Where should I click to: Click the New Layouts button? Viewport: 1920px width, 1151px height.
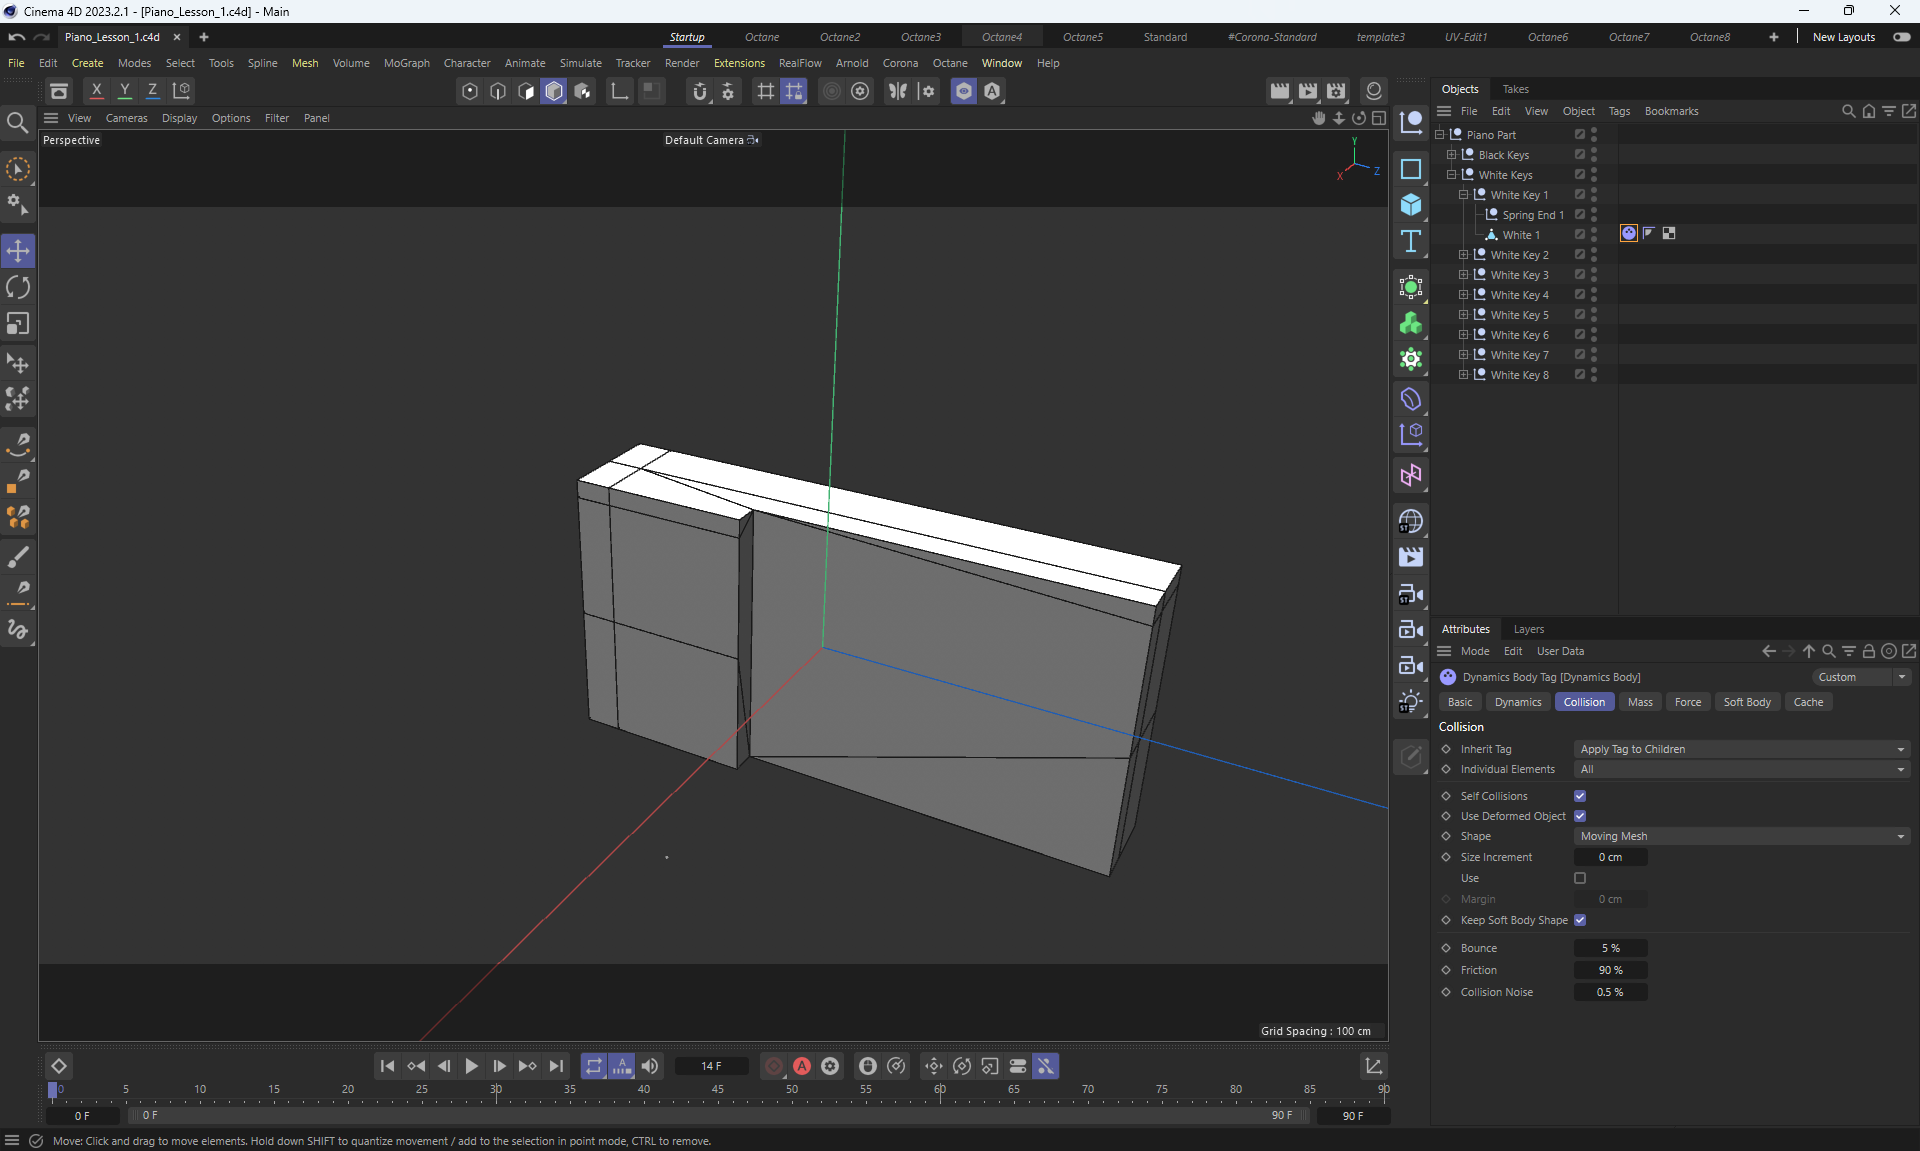[1843, 37]
